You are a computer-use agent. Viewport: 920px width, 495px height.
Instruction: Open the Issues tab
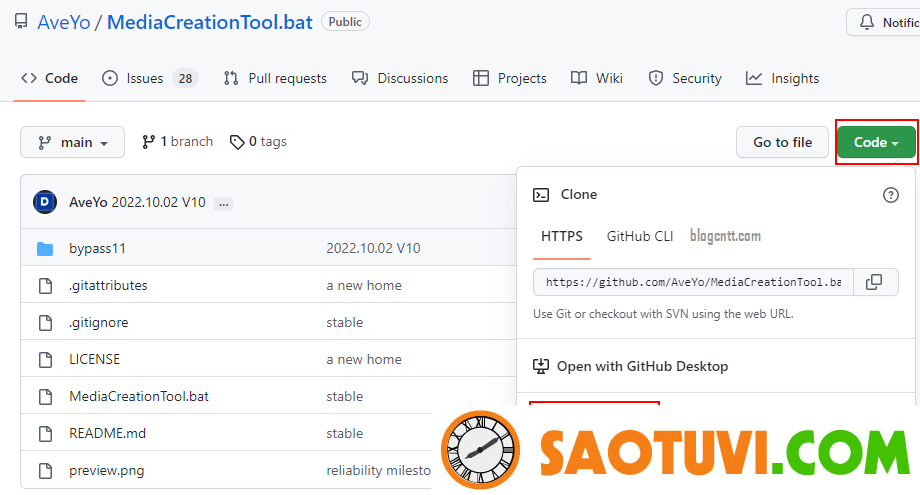(150, 78)
